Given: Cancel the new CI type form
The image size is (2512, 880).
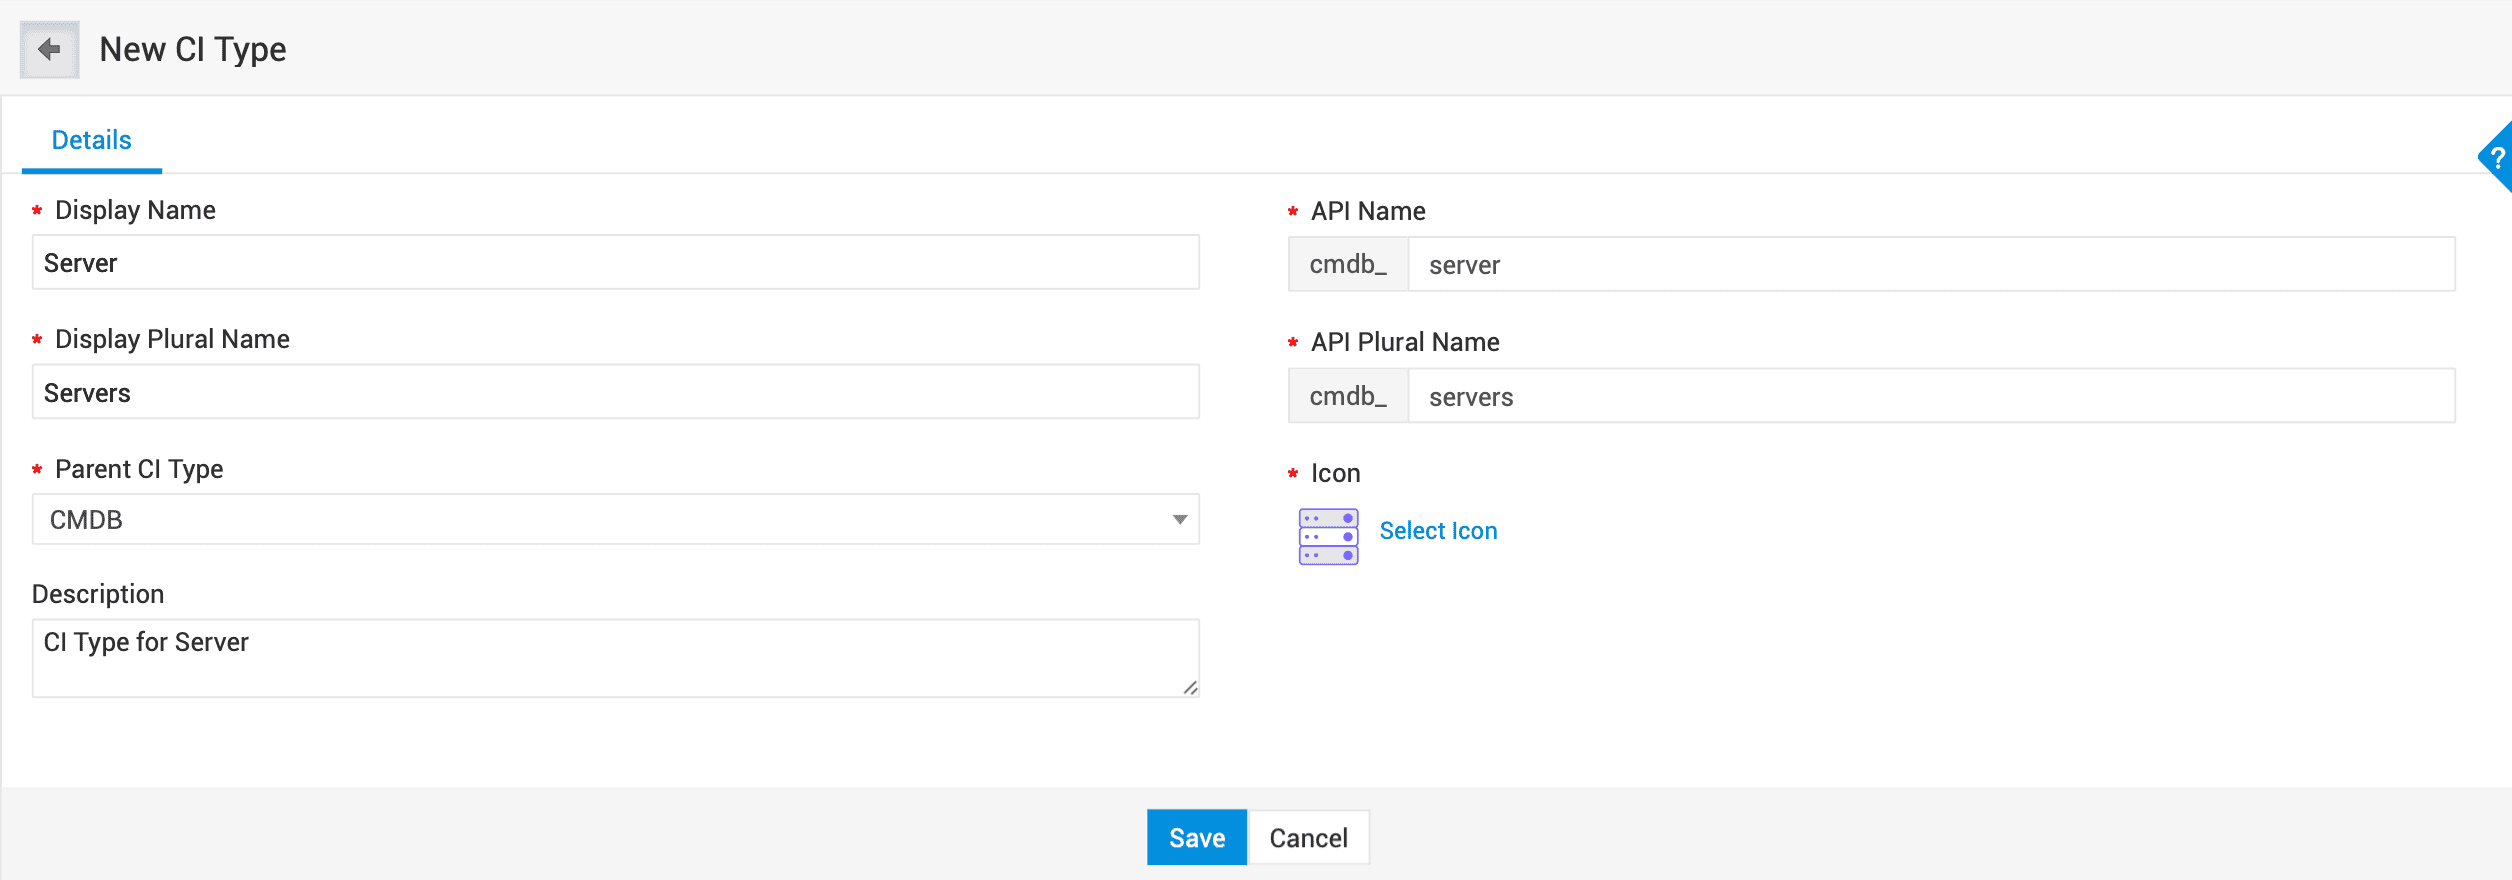Looking at the screenshot, I should click(1308, 838).
